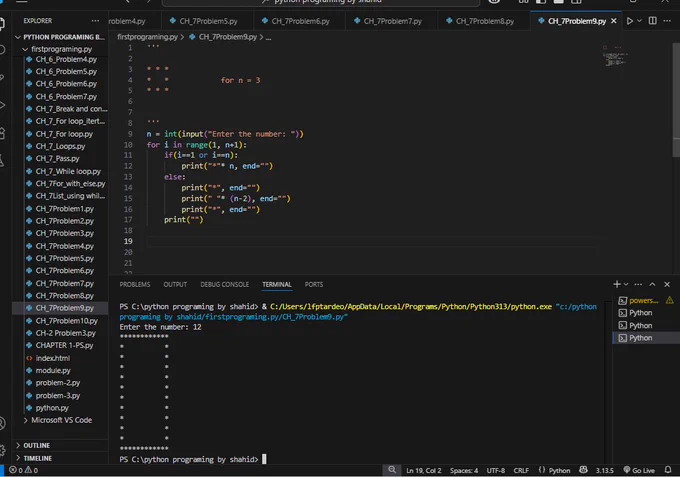Click the editor vertical scrollbar
Image resolution: width=680 pixels, height=477 pixels.
pyautogui.click(x=676, y=100)
